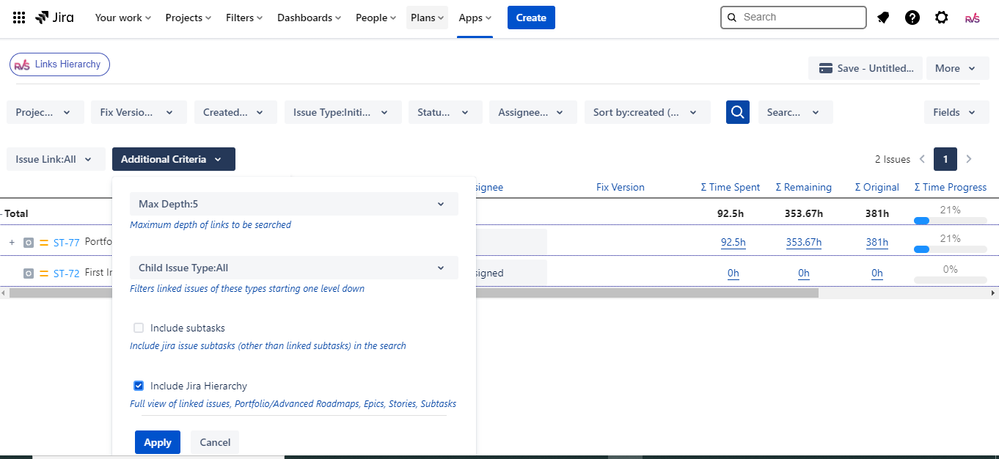
Task: Go to previous page arrow
Action: click(x=922, y=159)
